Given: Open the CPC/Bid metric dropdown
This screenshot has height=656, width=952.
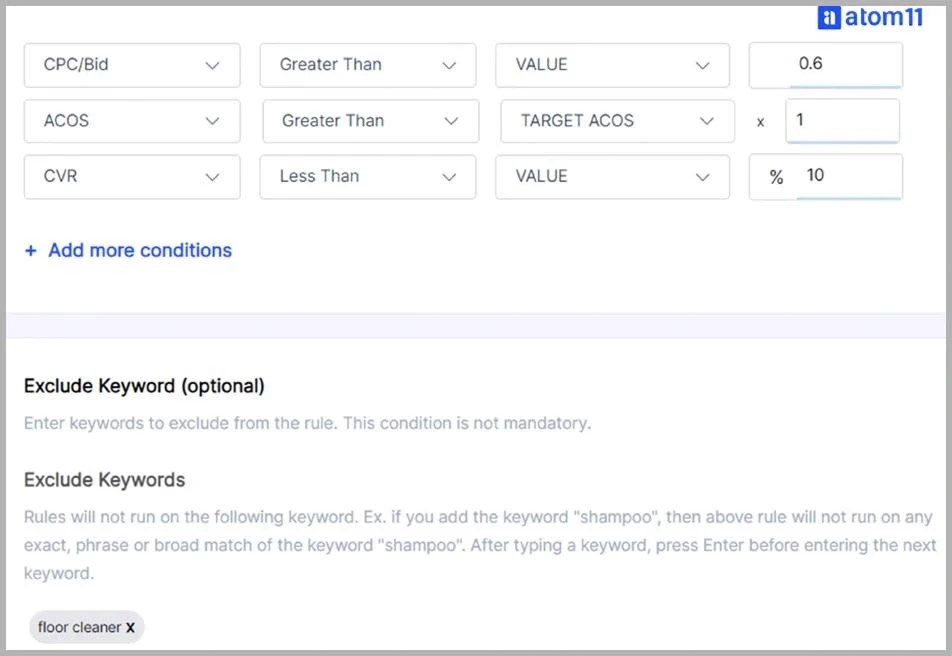Looking at the screenshot, I should click(131, 64).
